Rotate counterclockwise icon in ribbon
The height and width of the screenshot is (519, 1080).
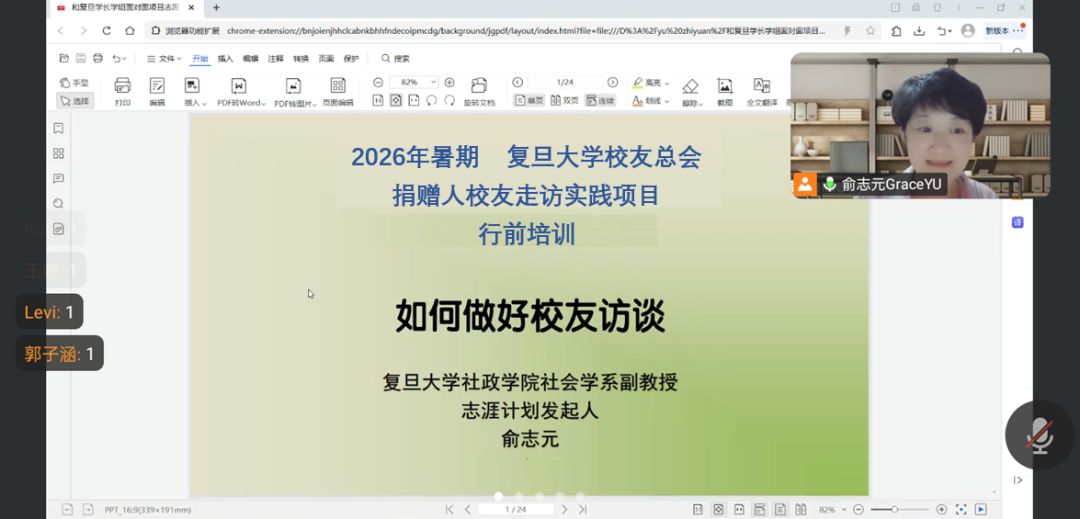[431, 100]
